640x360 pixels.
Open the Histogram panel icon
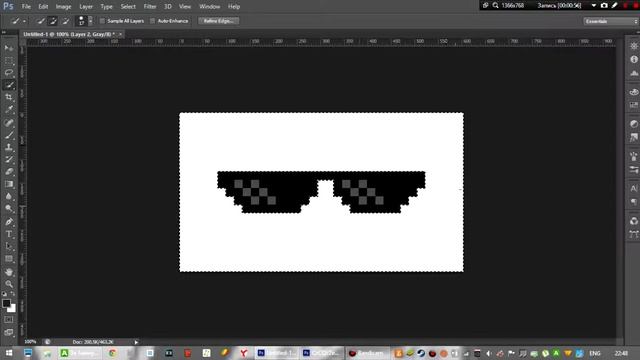(x=634, y=73)
